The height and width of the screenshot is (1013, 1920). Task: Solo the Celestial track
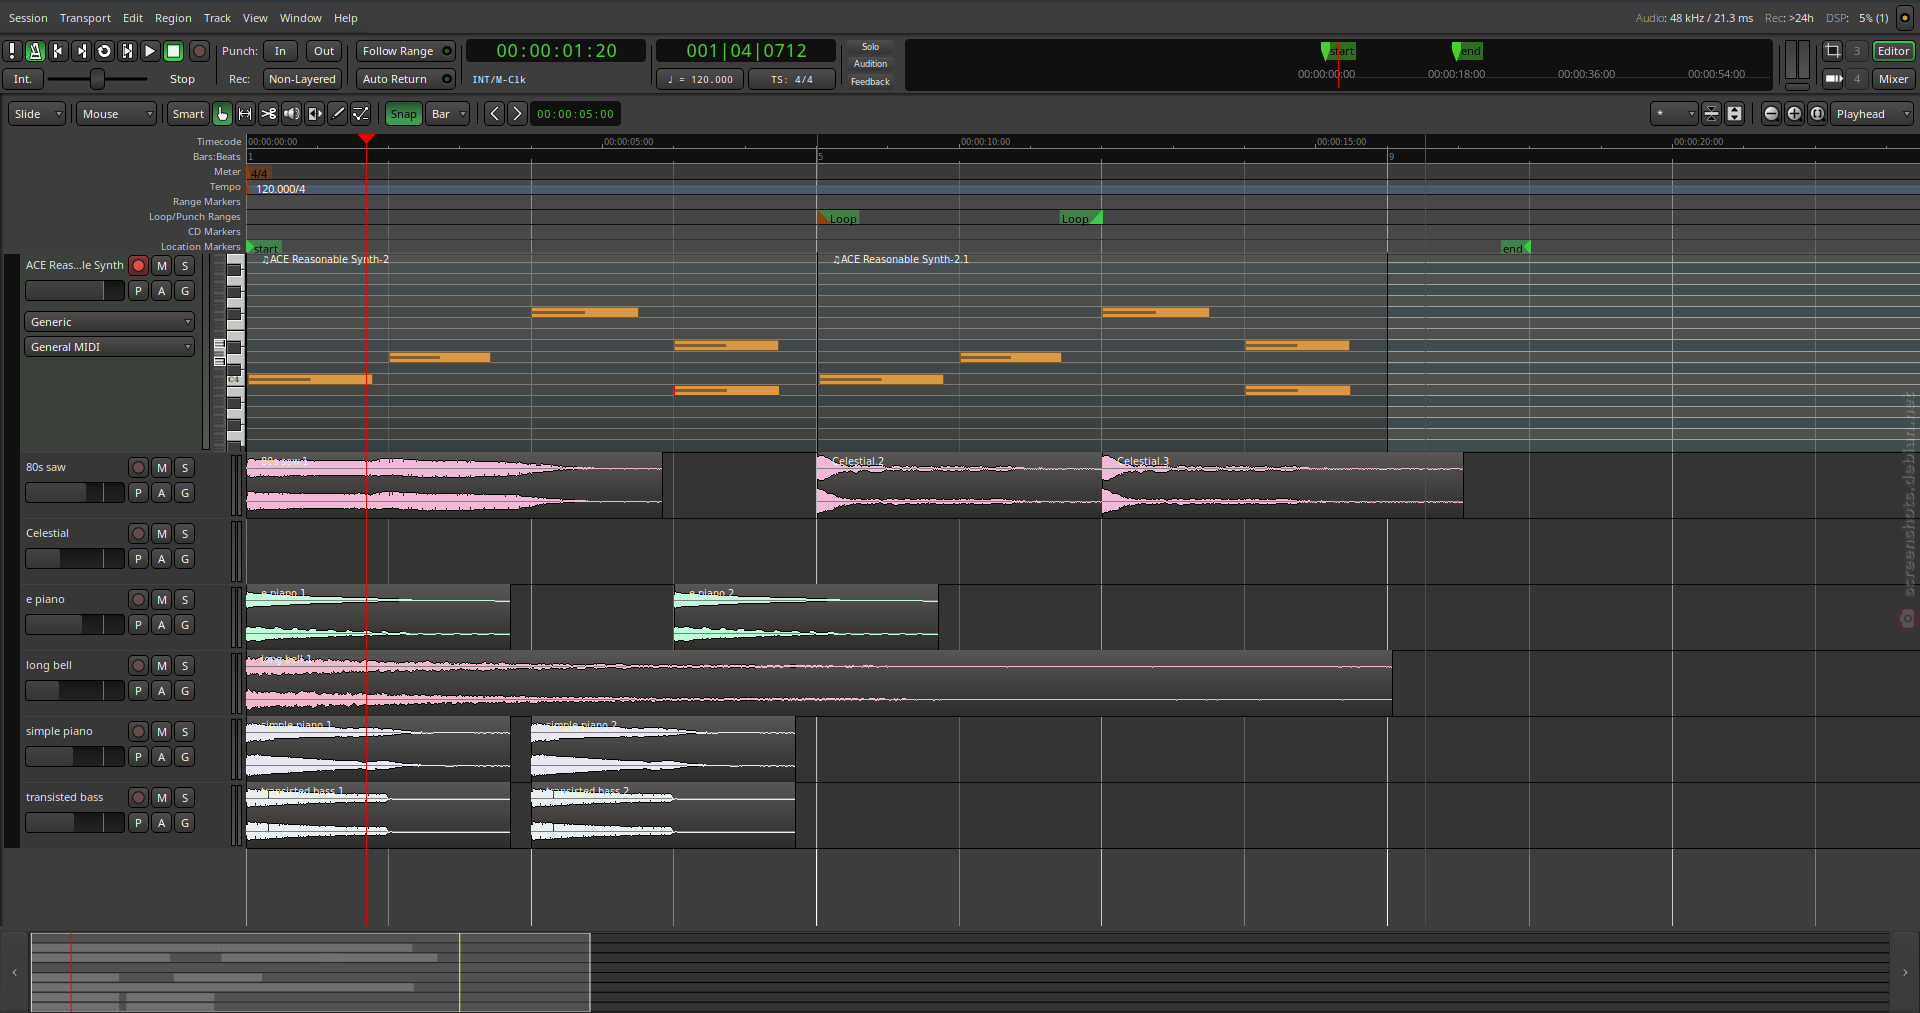(185, 534)
